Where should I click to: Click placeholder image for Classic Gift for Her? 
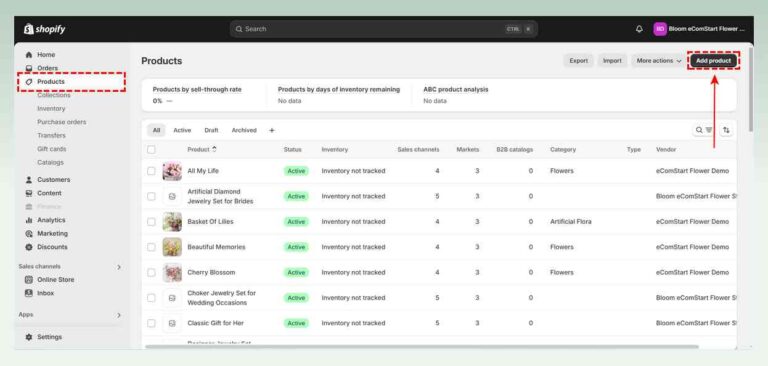pos(172,323)
